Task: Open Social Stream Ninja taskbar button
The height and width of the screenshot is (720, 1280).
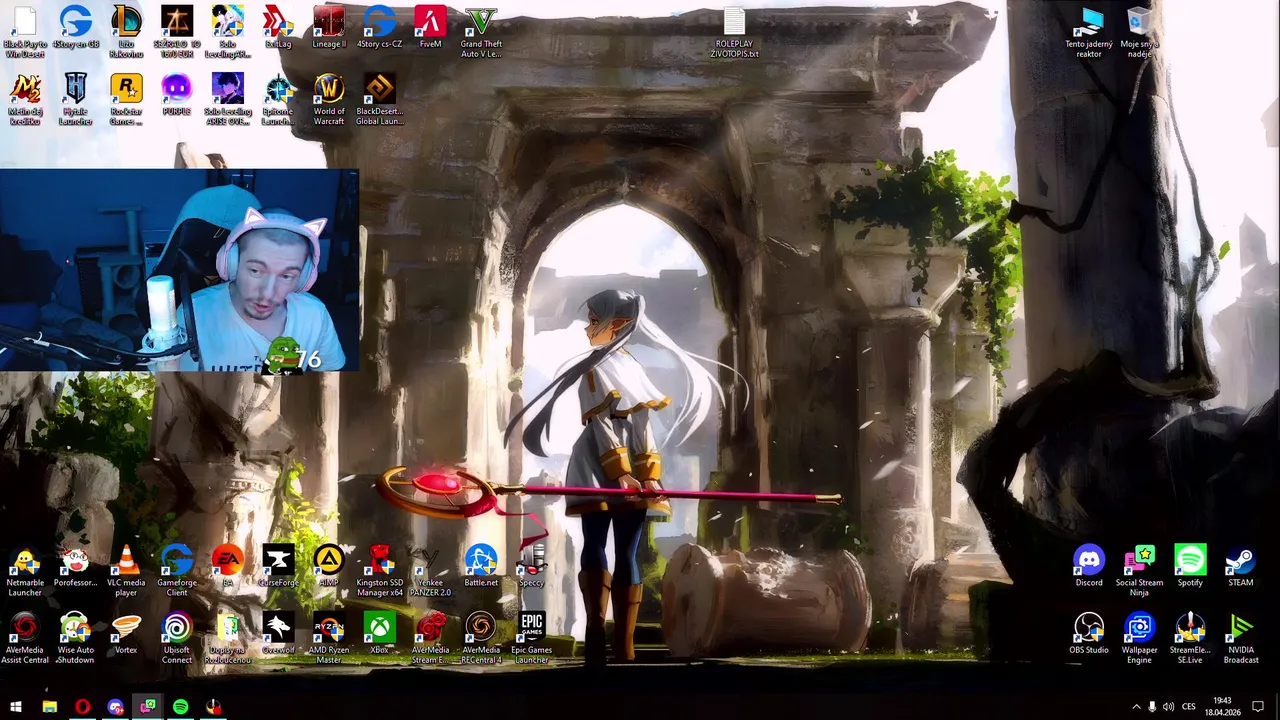Action: tap(148, 707)
